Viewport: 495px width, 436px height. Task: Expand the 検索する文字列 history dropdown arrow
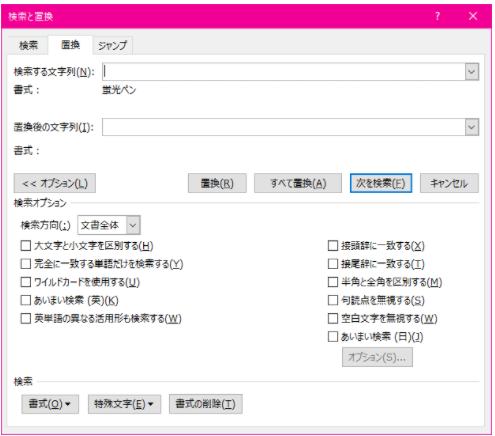tap(472, 72)
